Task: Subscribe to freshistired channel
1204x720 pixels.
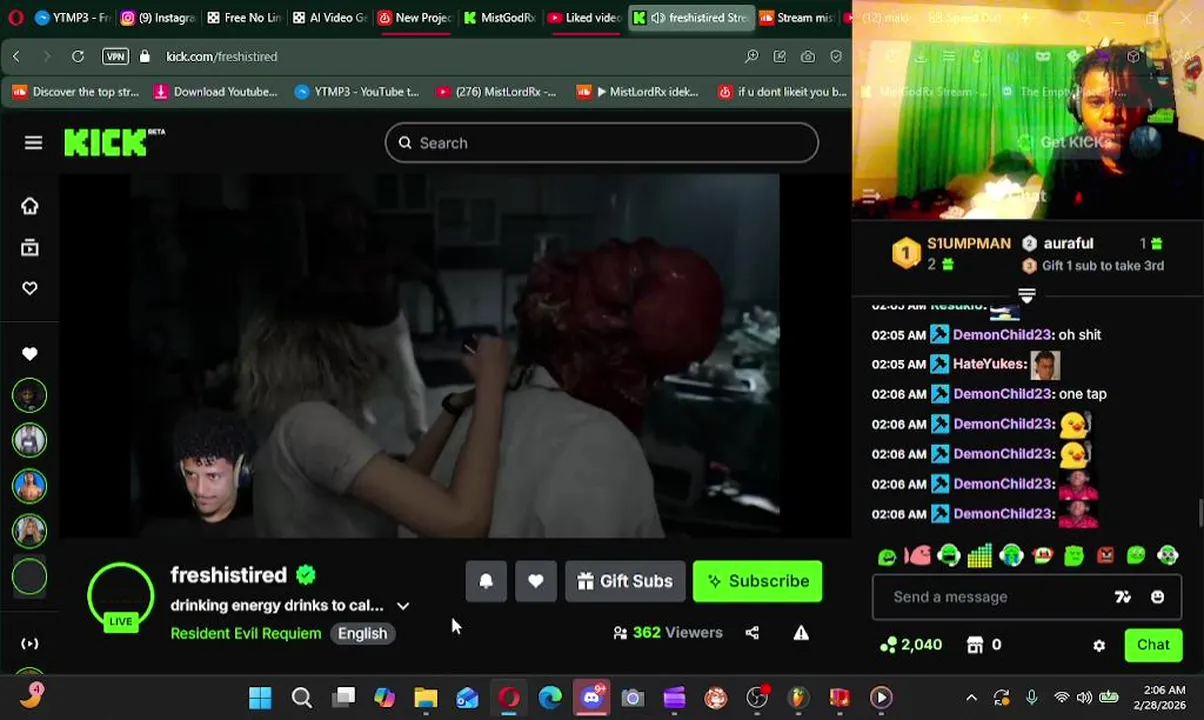Action: pyautogui.click(x=757, y=581)
